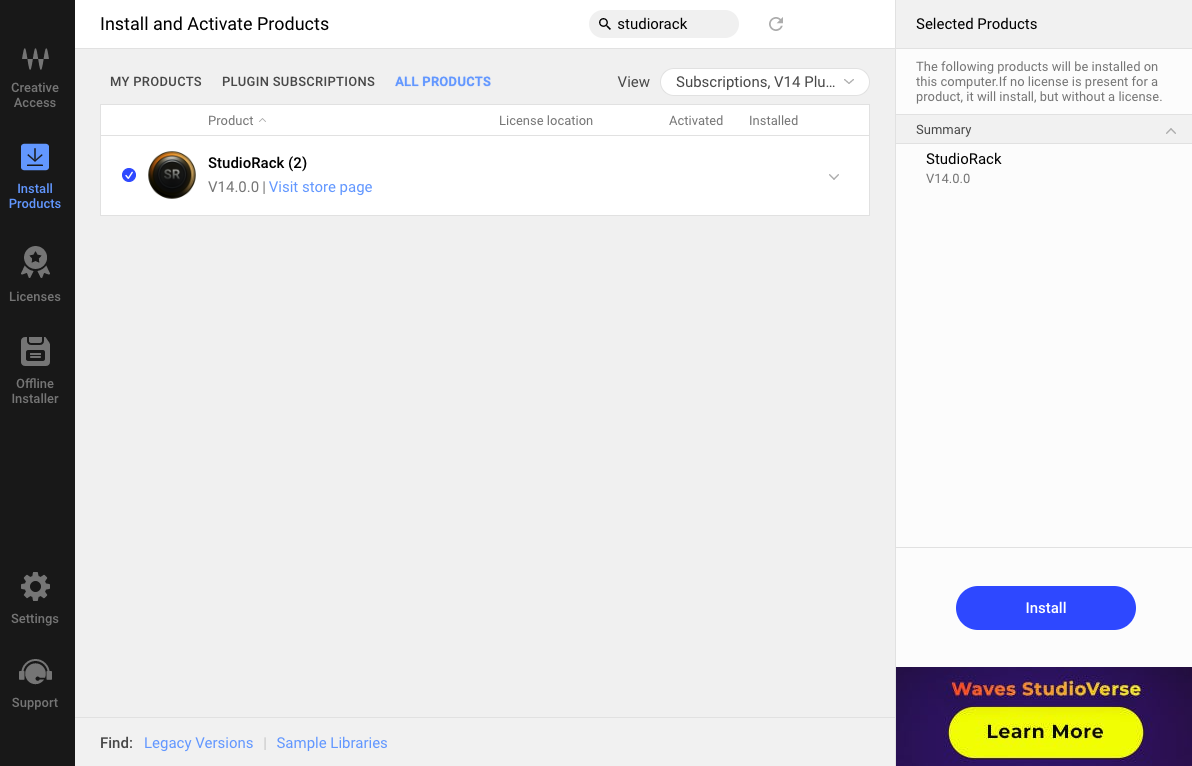The width and height of the screenshot is (1192, 766).
Task: Click the Waves StudioVerse banner title
Action: tap(1045, 689)
